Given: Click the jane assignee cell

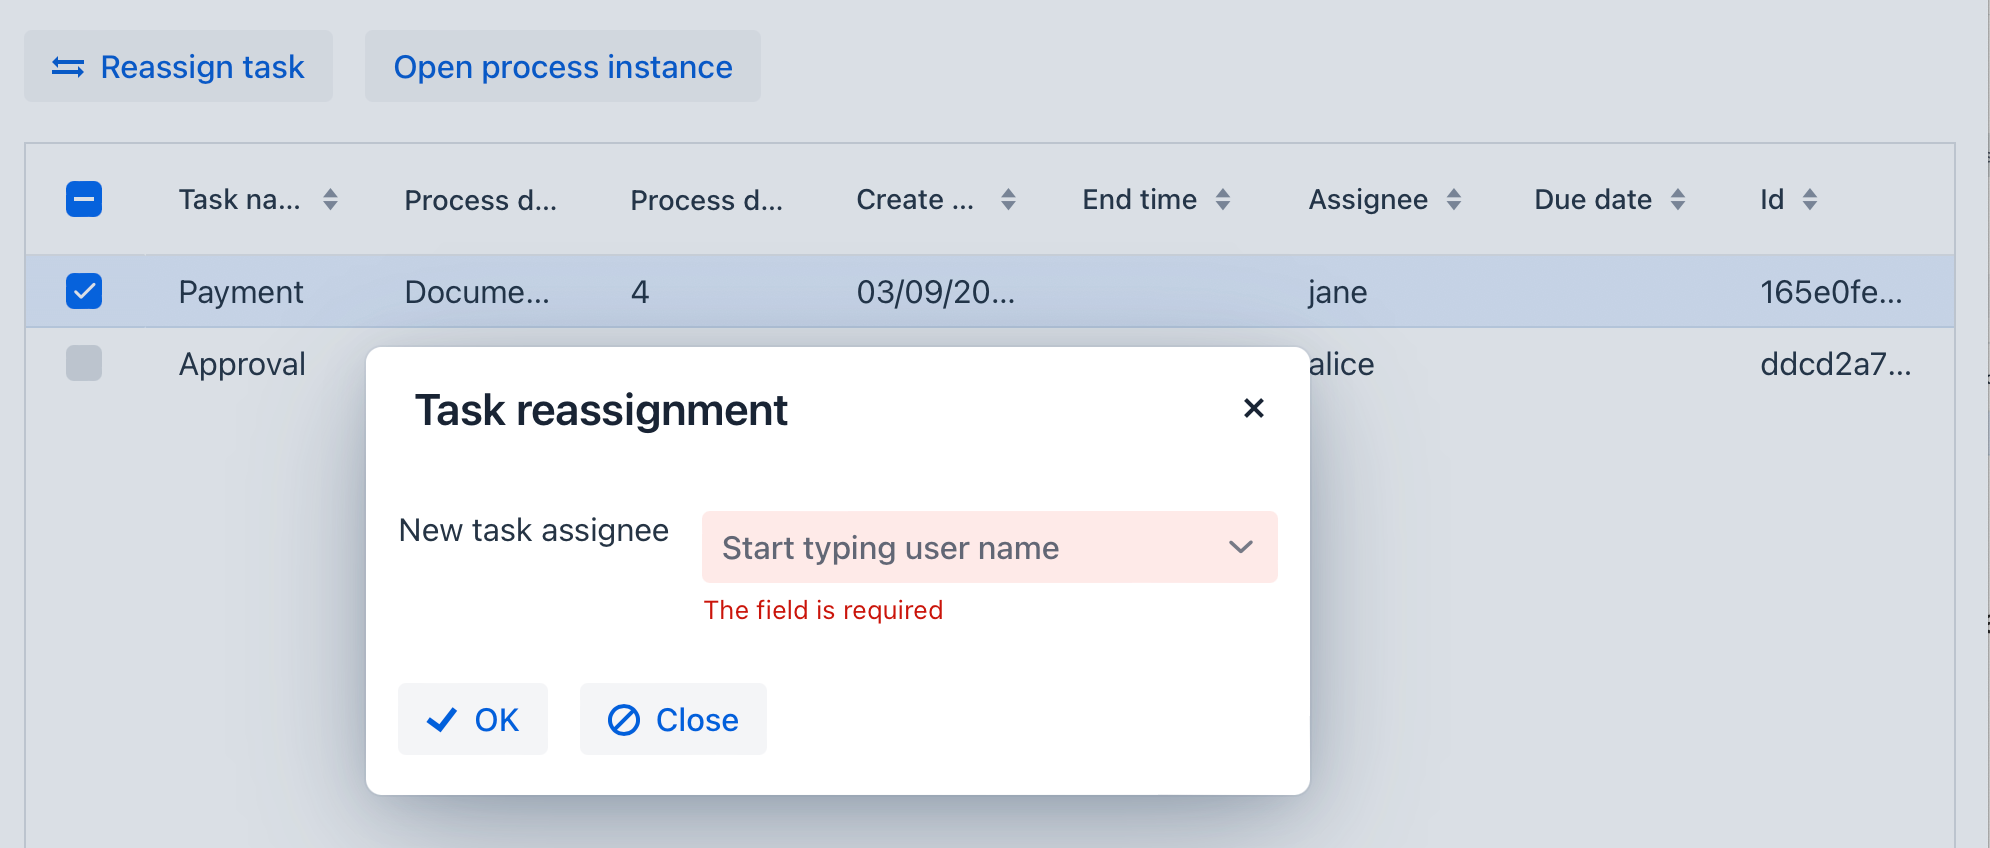Looking at the screenshot, I should [x=1337, y=292].
